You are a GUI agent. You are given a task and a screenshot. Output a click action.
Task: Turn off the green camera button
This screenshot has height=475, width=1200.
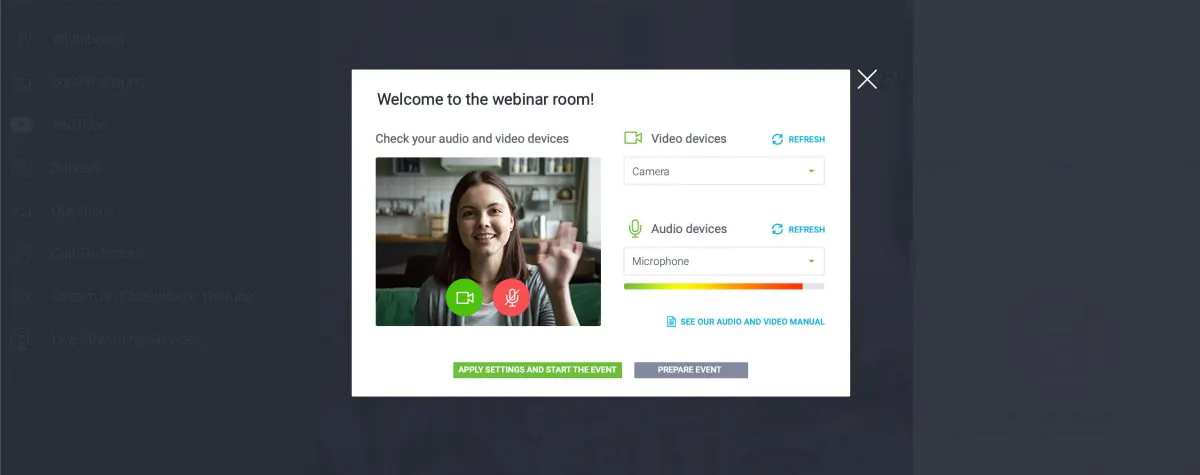(464, 297)
